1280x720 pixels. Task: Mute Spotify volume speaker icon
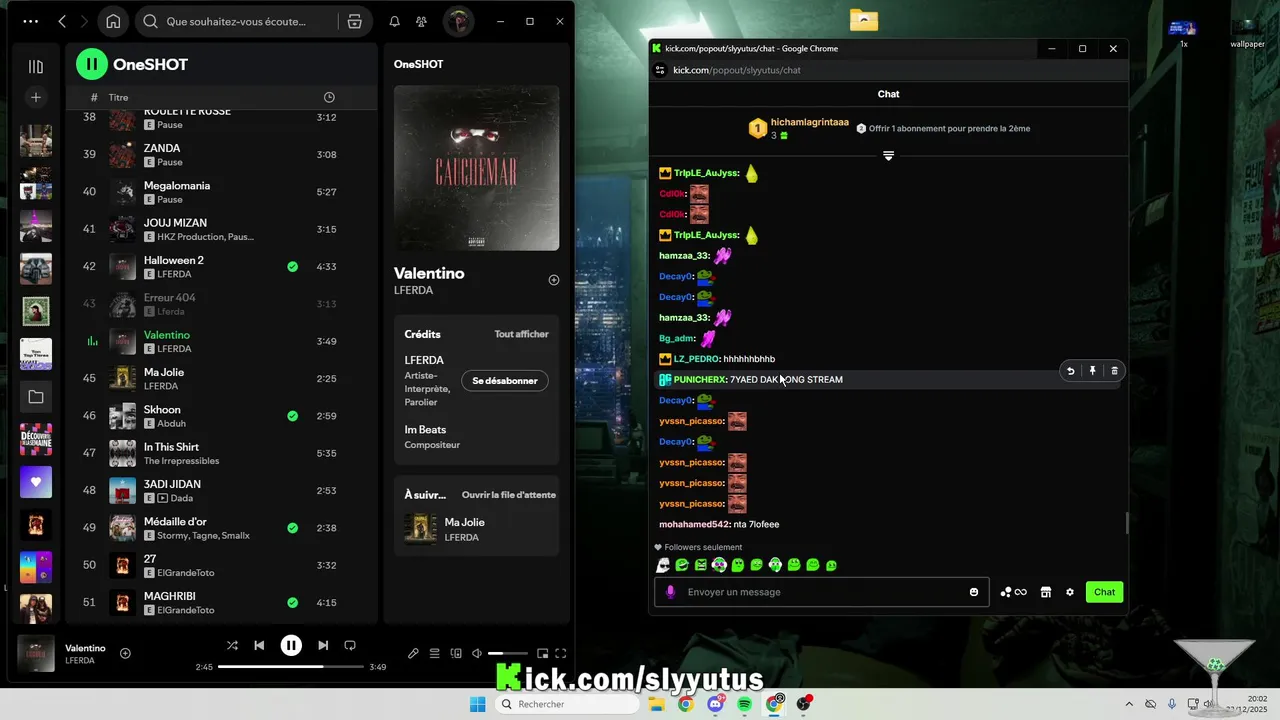(478, 654)
